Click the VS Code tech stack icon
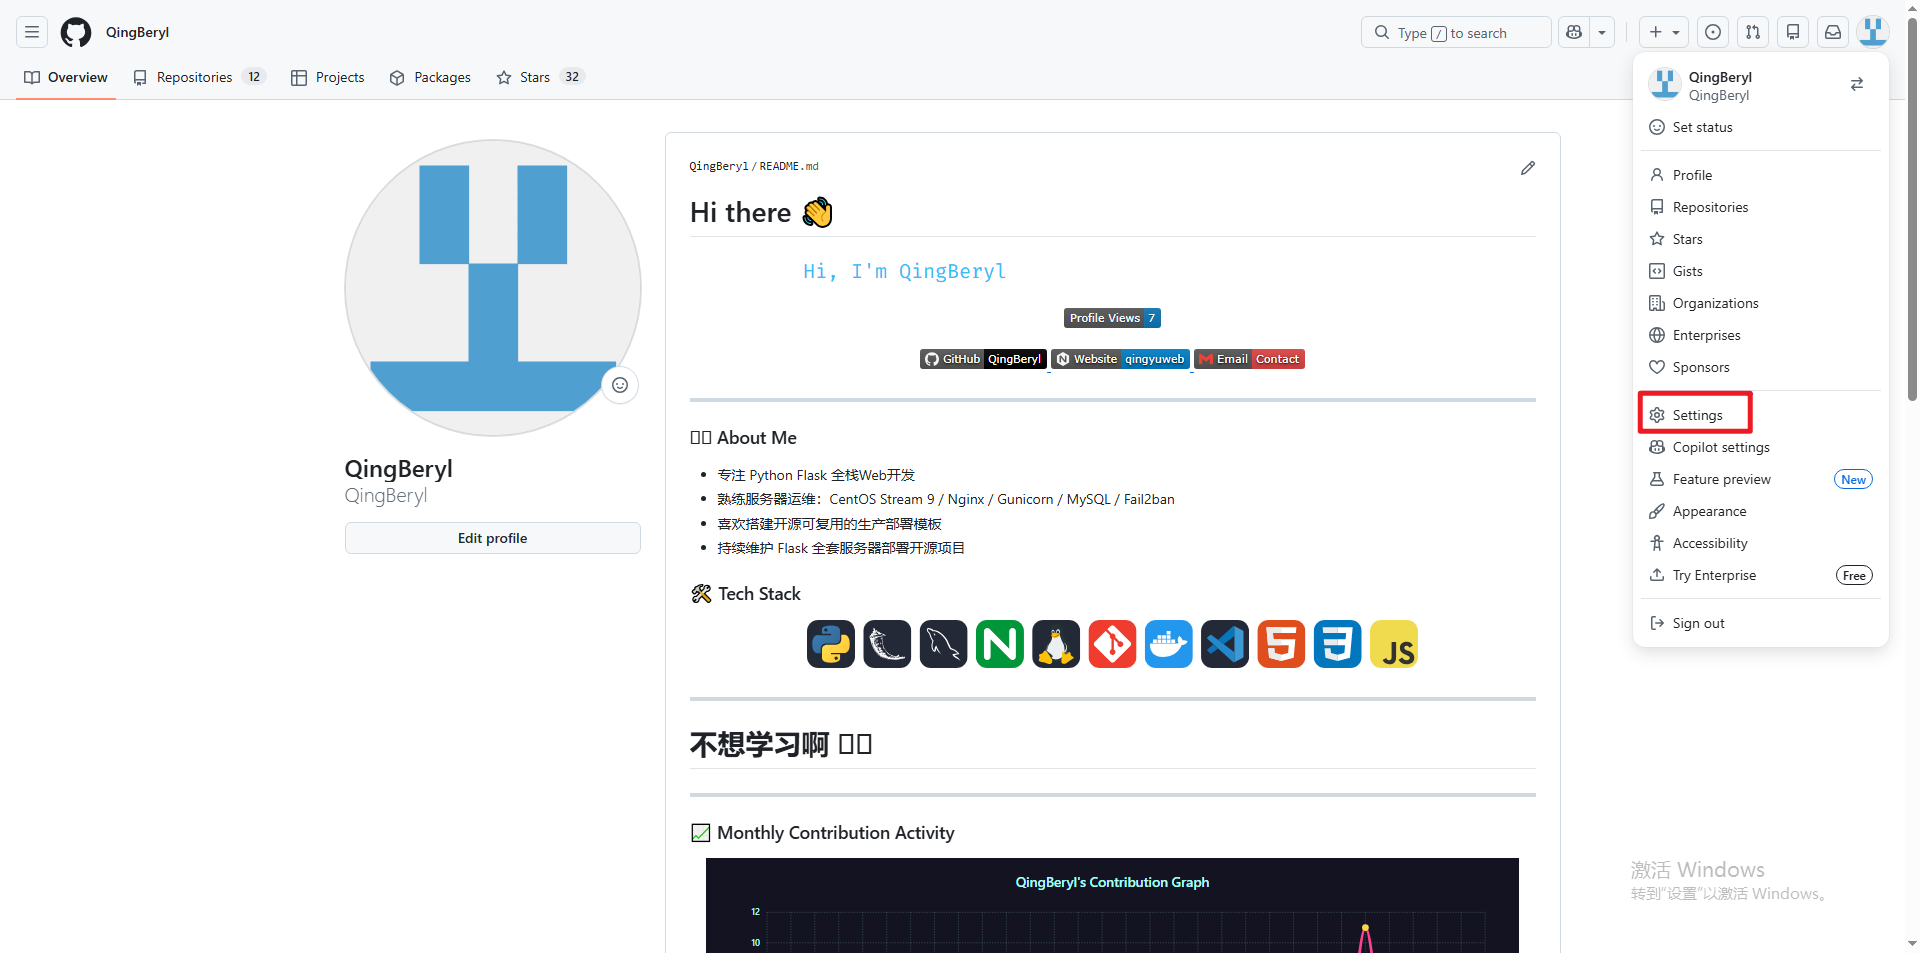 click(x=1225, y=644)
